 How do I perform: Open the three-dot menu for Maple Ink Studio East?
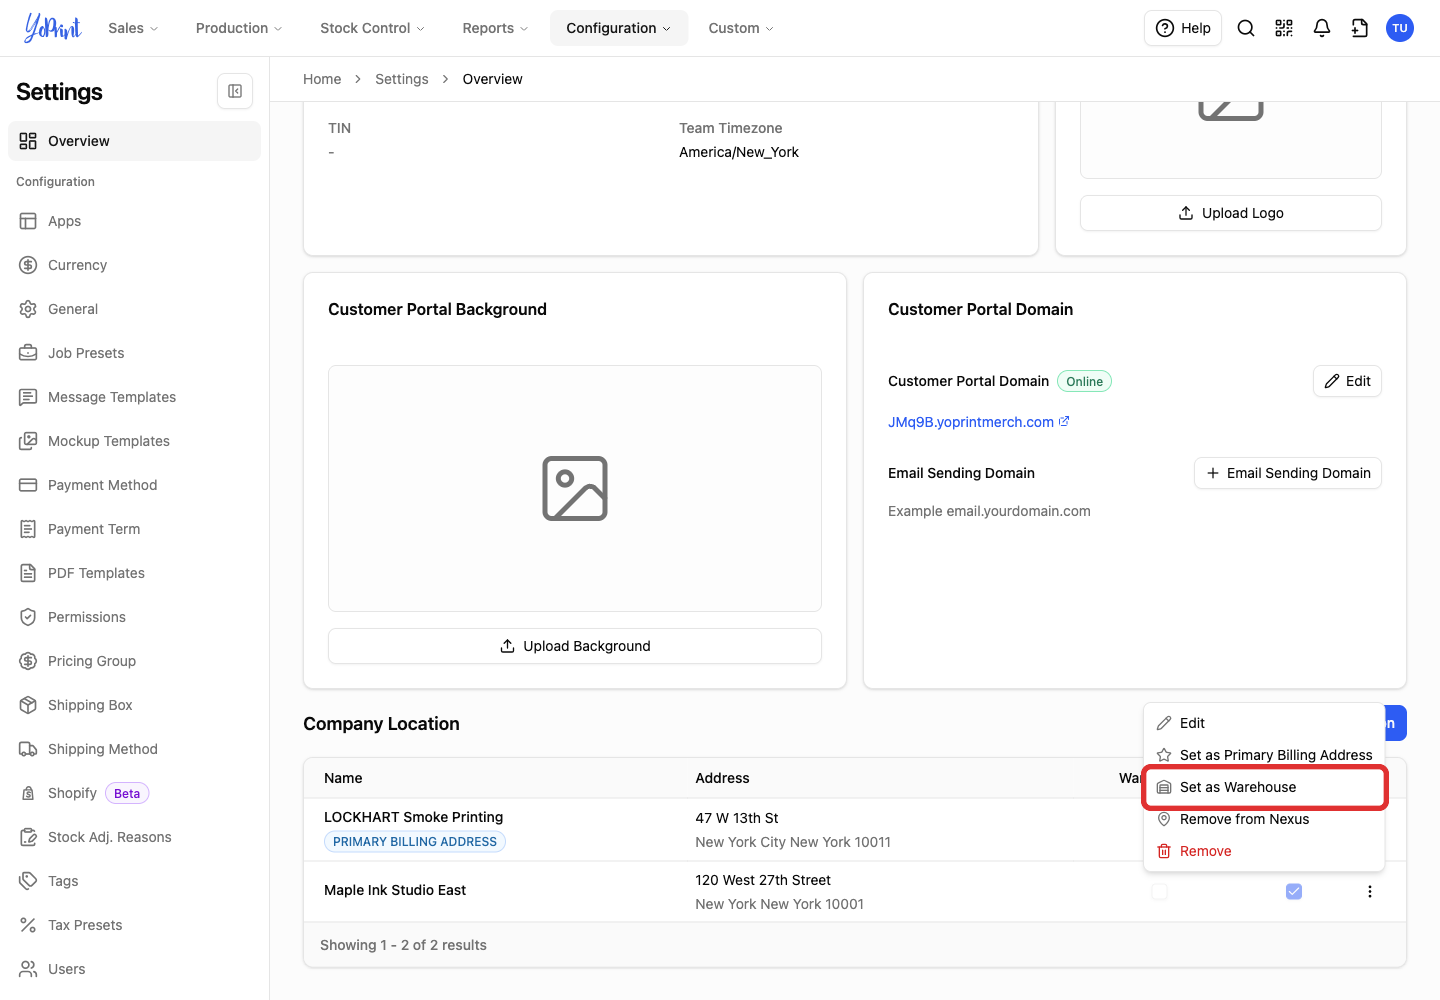click(1370, 891)
